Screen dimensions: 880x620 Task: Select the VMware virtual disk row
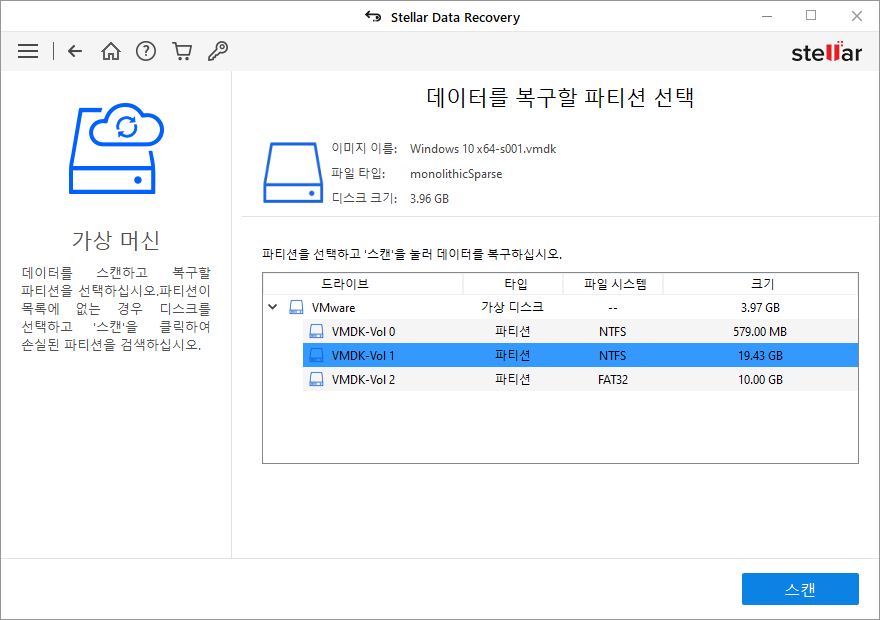tap(561, 307)
